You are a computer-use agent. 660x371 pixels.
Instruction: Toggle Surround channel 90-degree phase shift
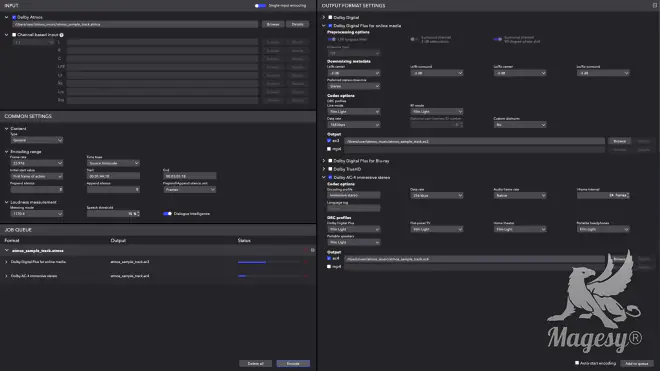pyautogui.click(x=498, y=40)
